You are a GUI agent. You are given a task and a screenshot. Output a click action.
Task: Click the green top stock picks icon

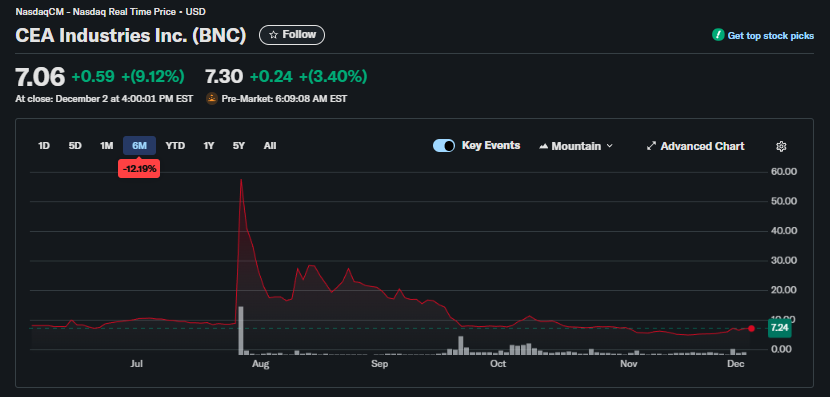(x=718, y=35)
